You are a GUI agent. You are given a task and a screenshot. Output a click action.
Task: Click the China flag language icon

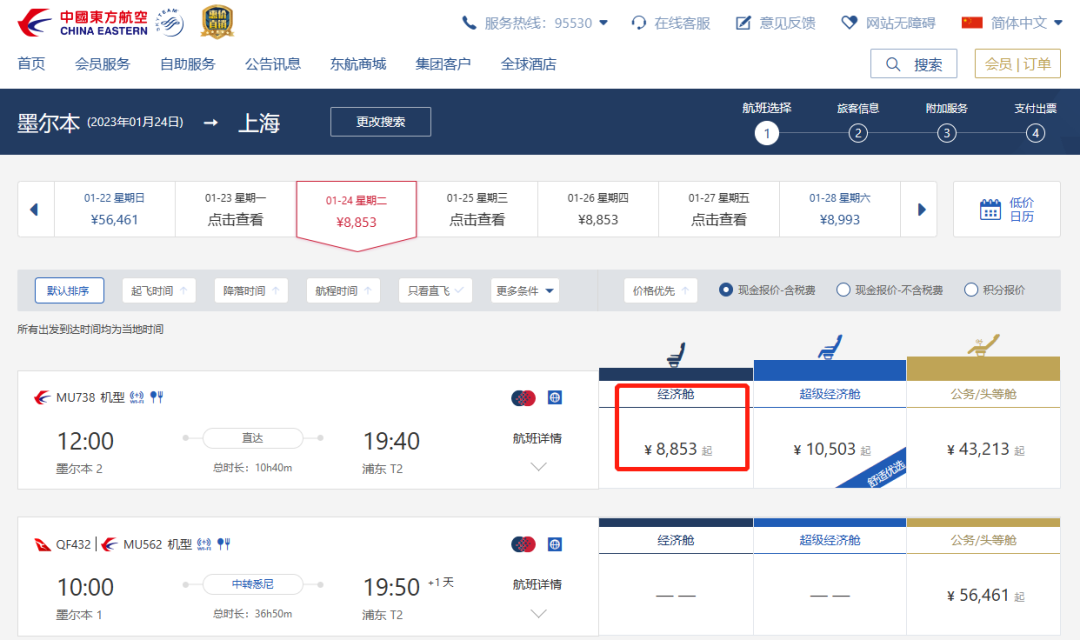pos(972,23)
